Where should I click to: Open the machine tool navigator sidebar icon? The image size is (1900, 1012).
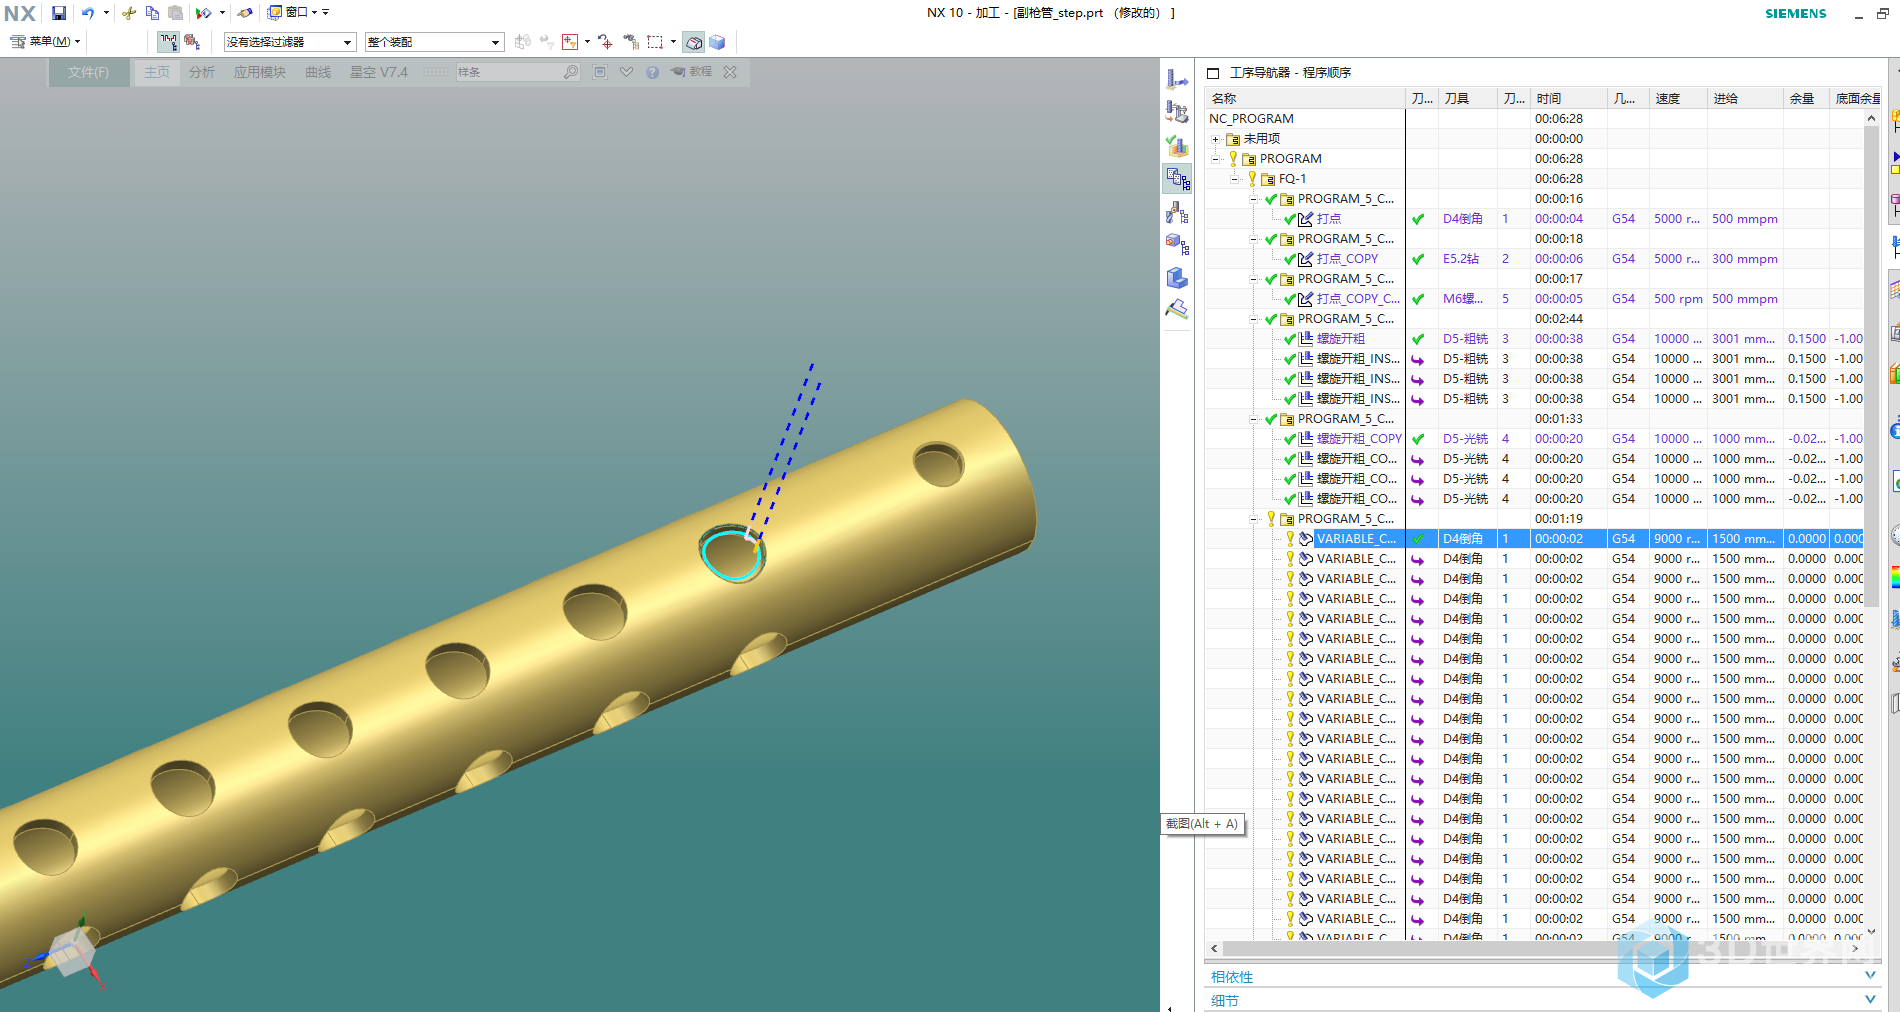[x=1177, y=113]
